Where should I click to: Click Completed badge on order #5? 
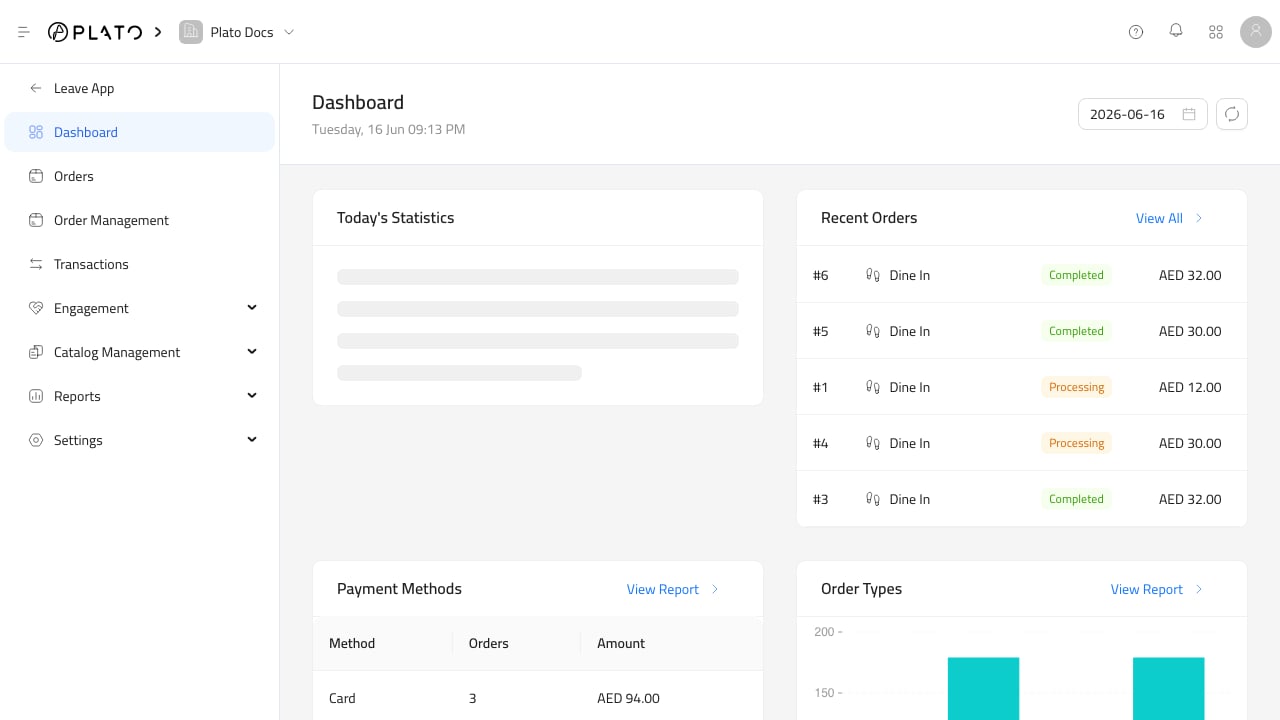coord(1076,331)
